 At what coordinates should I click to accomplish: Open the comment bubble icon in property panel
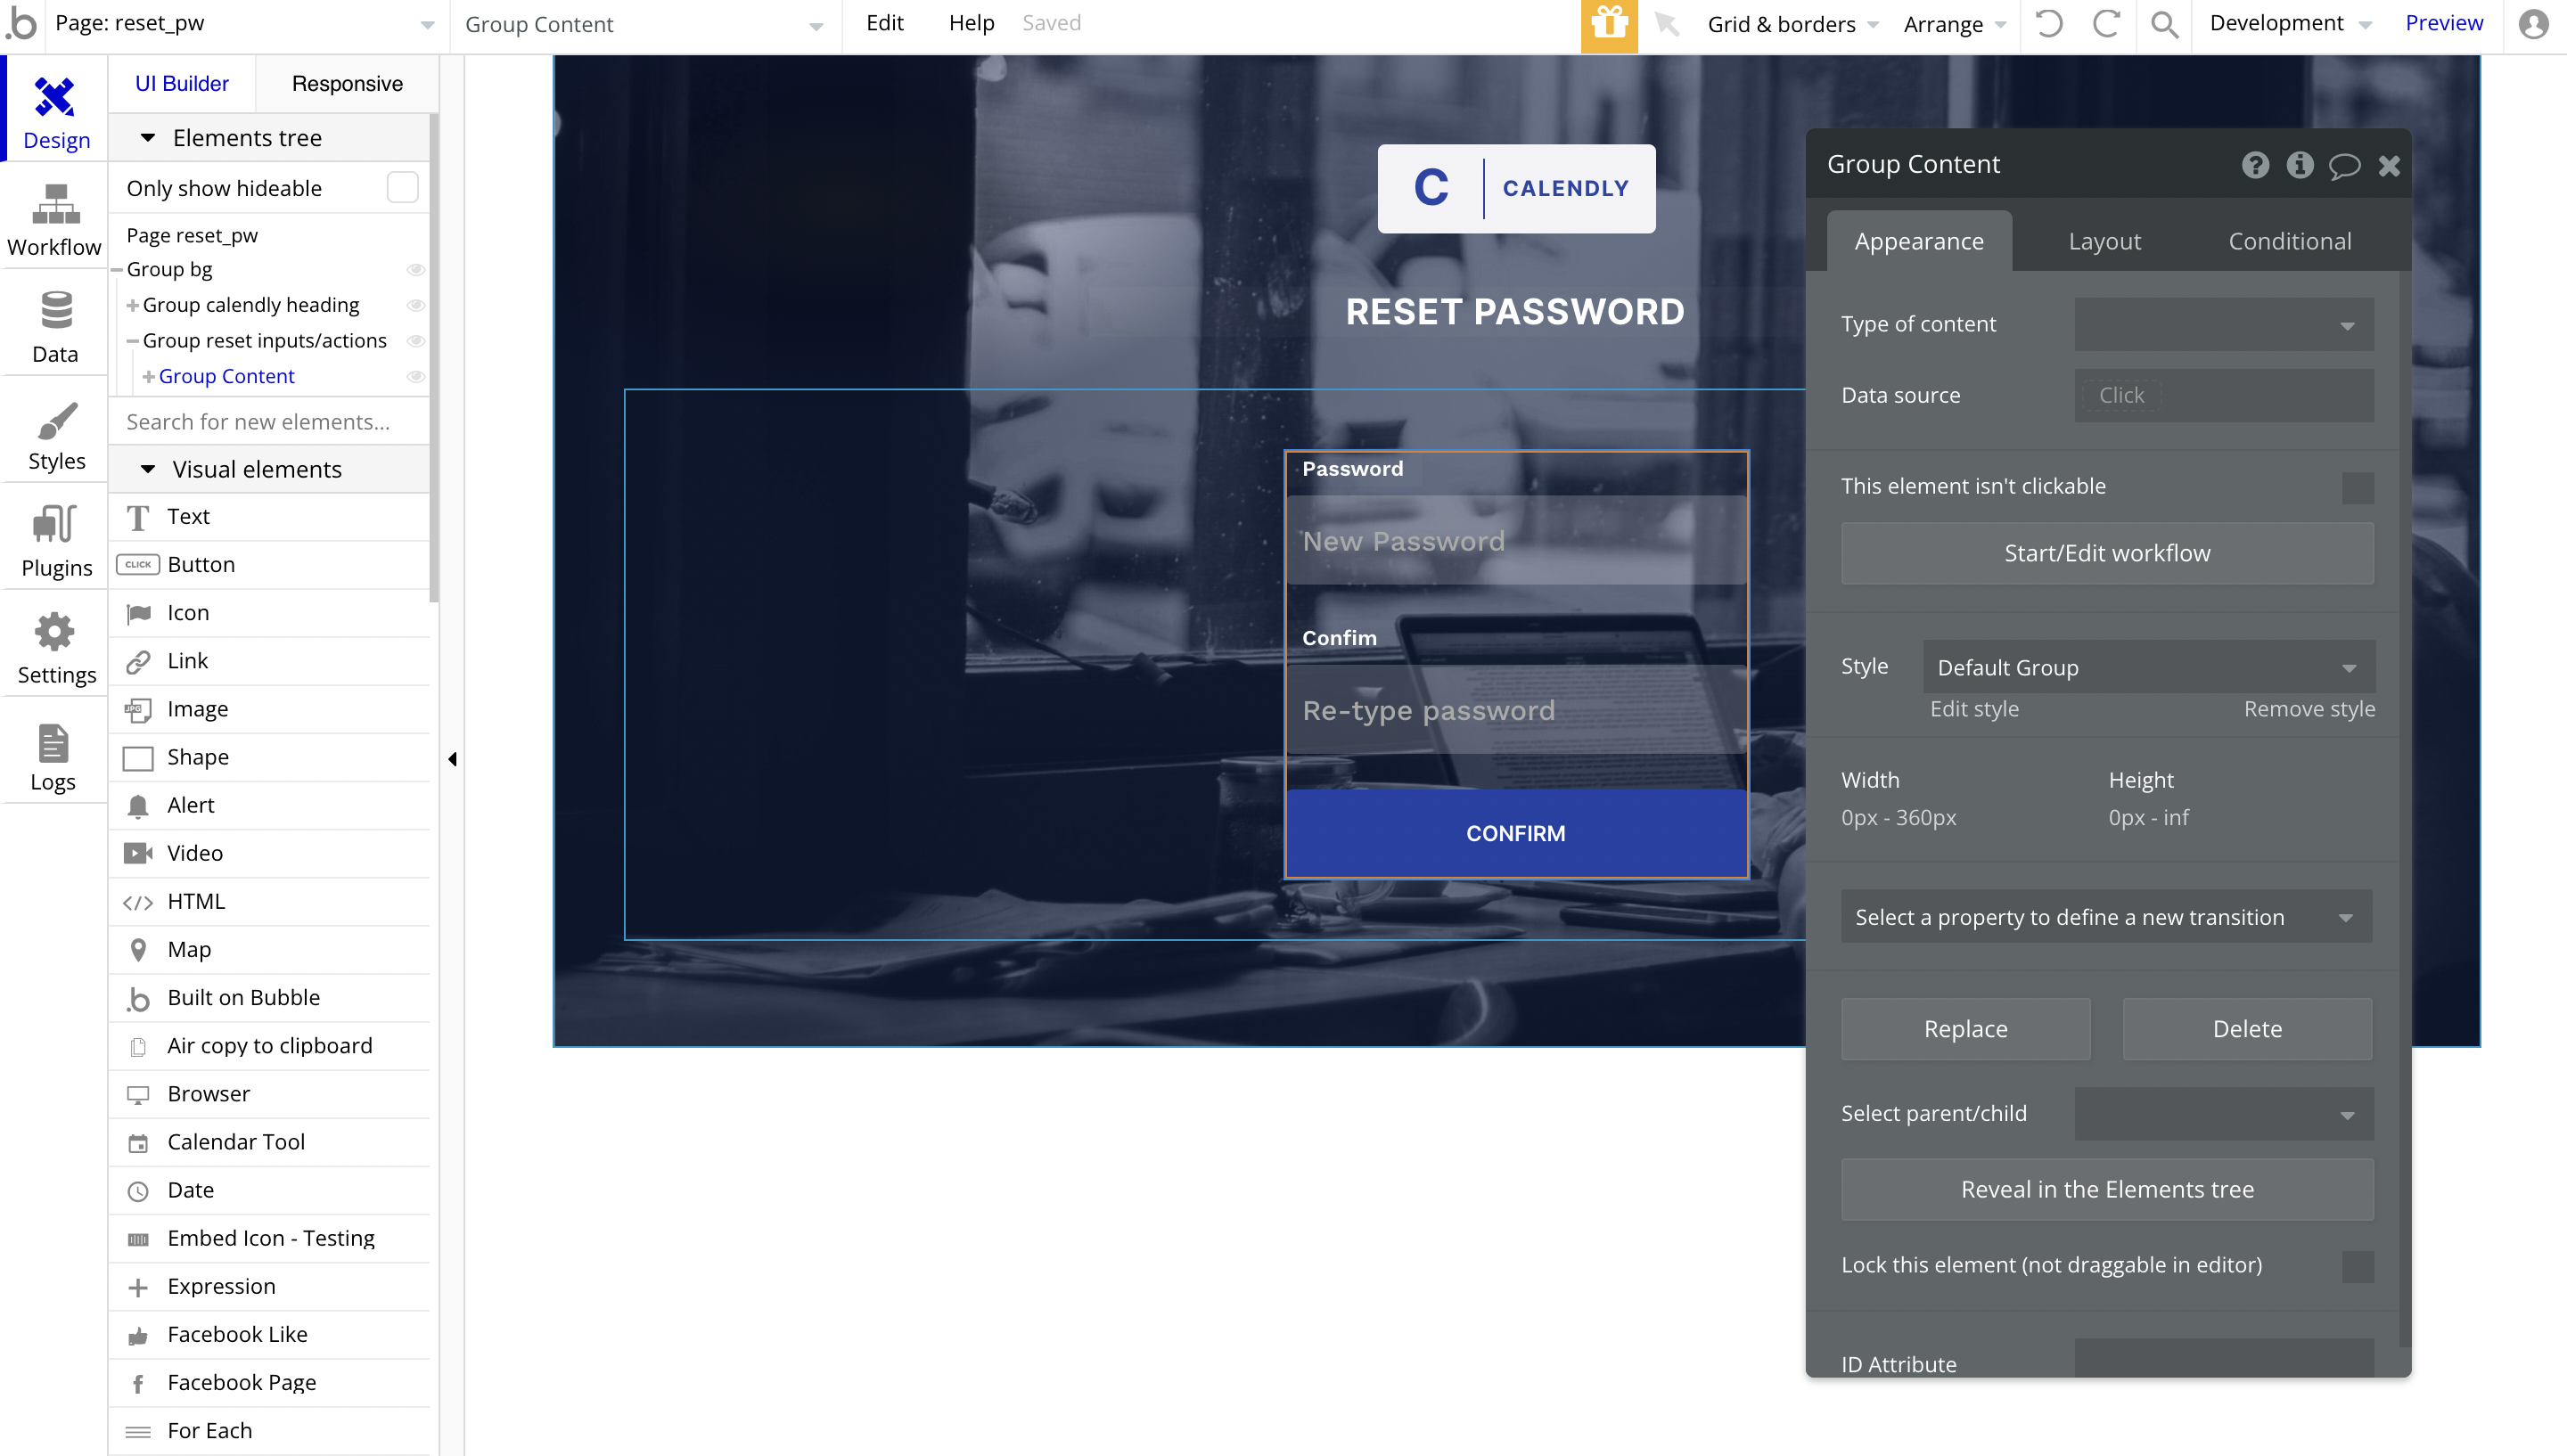pyautogui.click(x=2343, y=165)
